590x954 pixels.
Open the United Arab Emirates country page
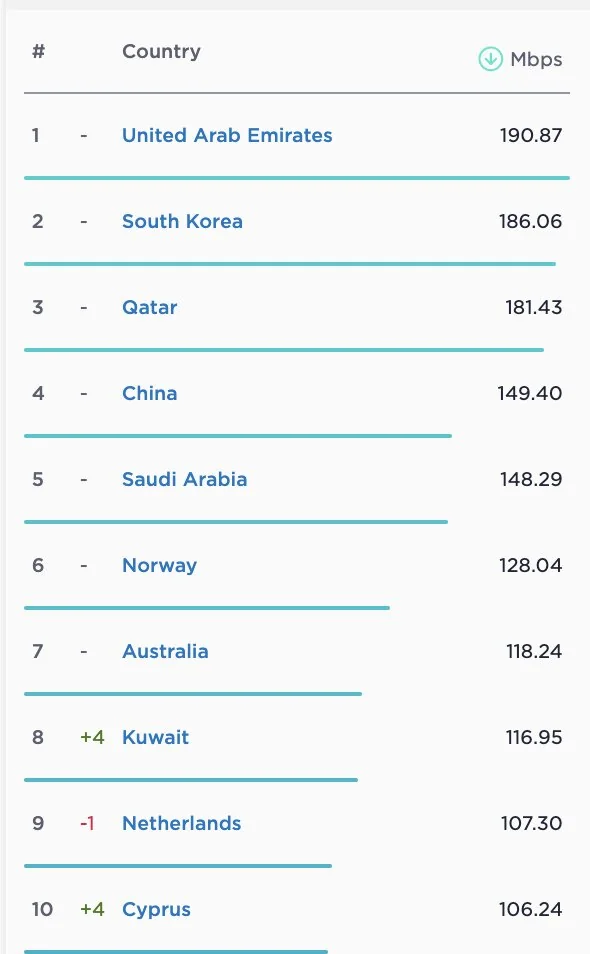[x=226, y=135]
